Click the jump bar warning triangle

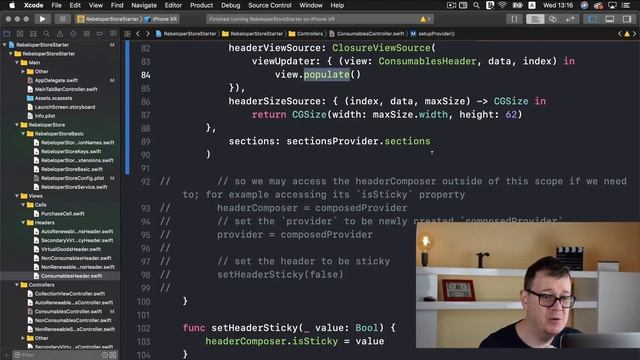point(627,34)
